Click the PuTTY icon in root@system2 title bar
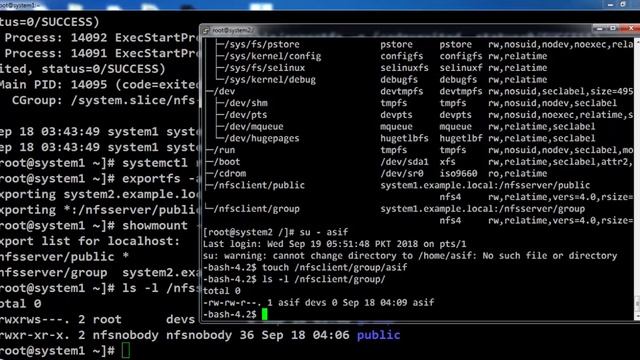Viewport: 640px width, 360px height. tap(206, 30)
